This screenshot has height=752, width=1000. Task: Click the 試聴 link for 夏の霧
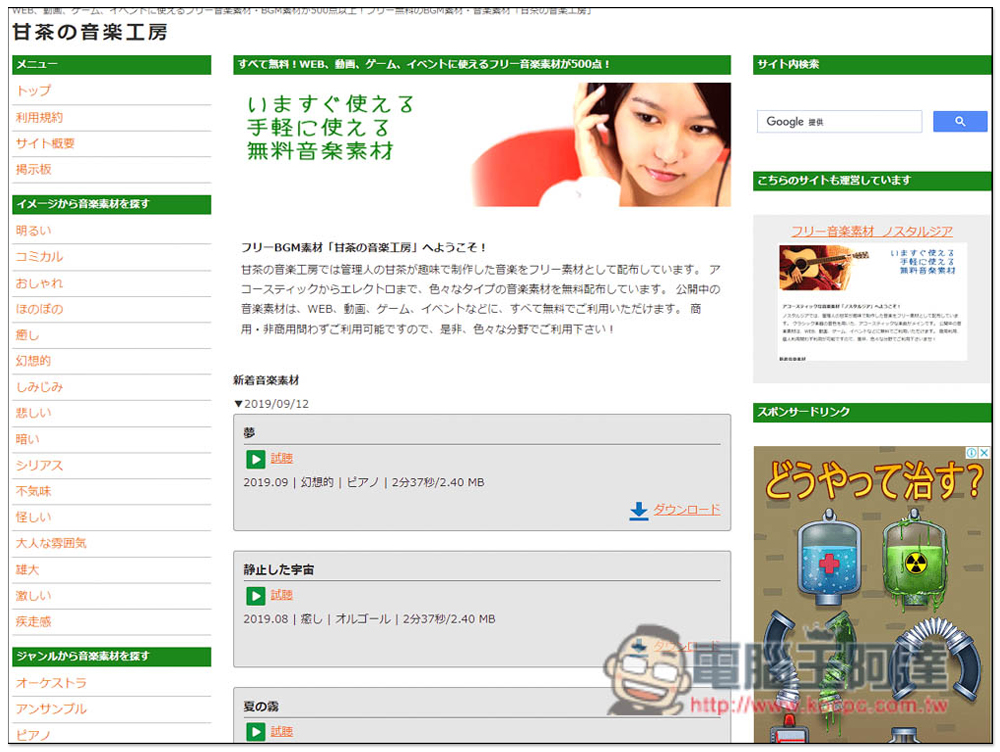click(281, 731)
